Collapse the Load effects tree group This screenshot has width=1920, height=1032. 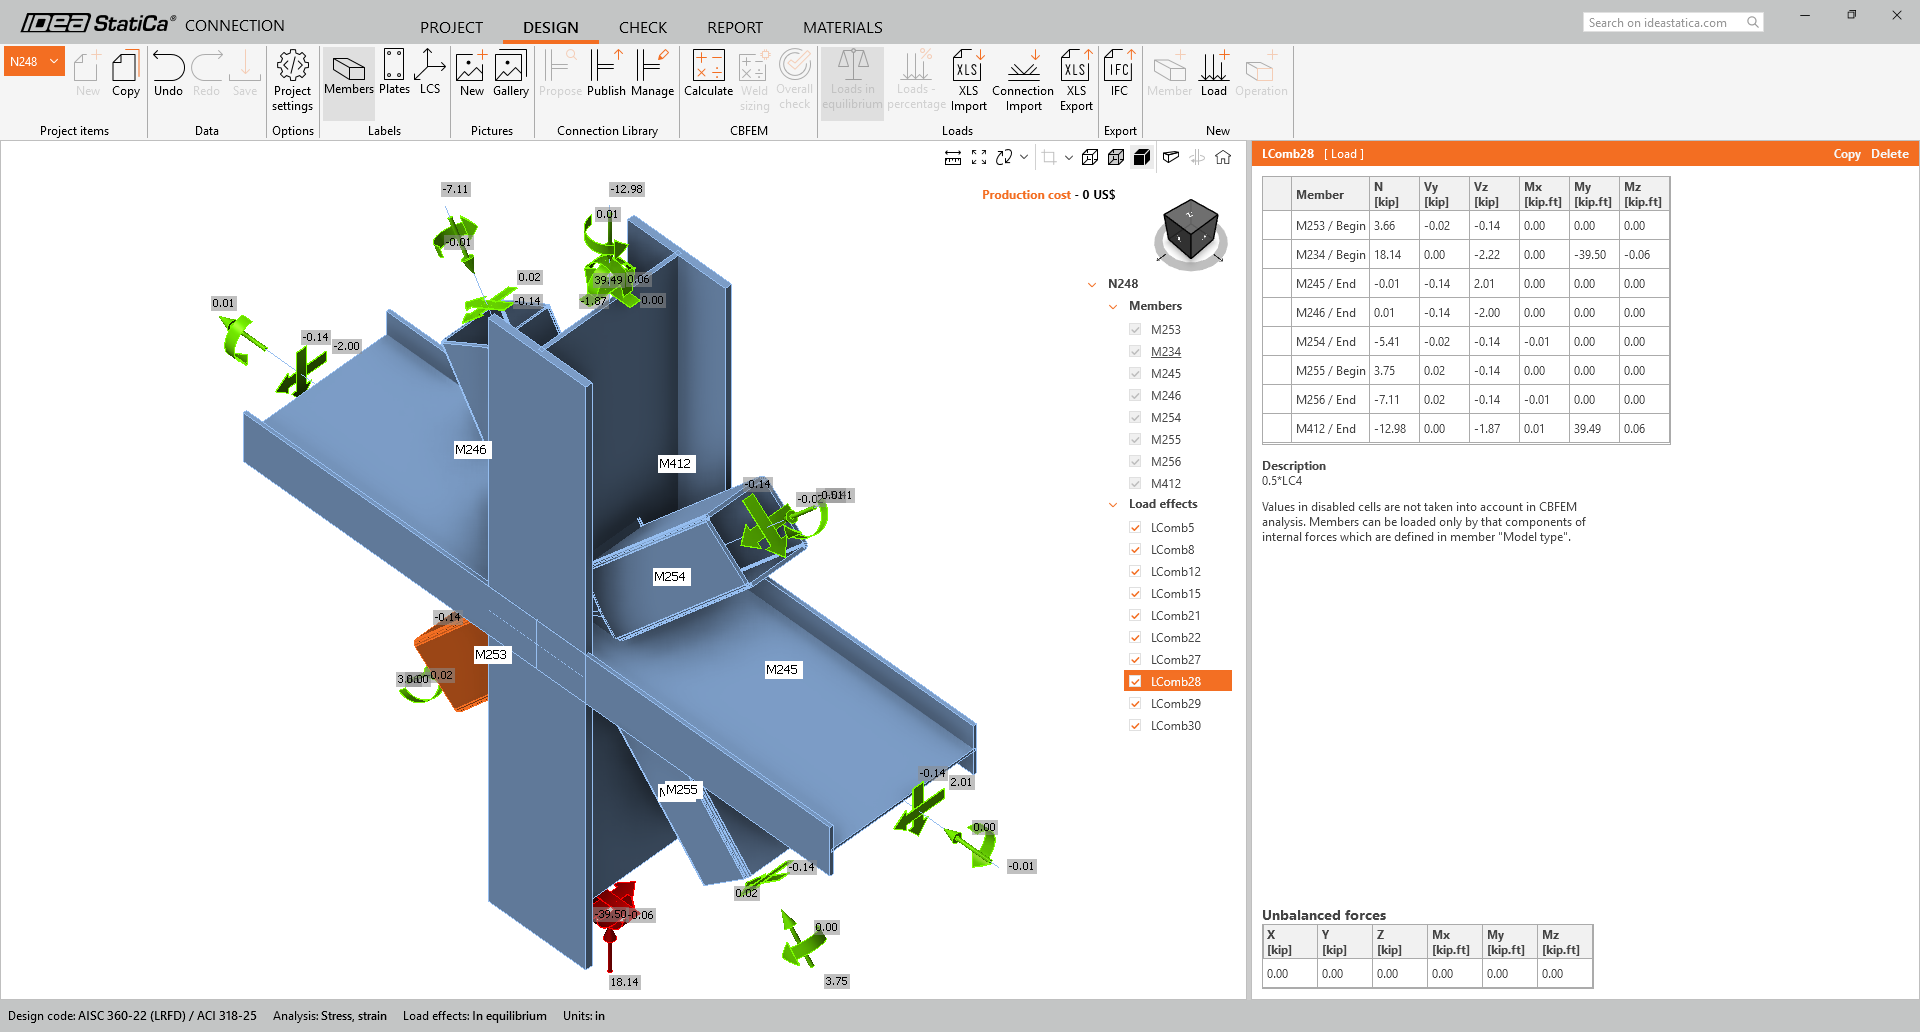coord(1113,504)
